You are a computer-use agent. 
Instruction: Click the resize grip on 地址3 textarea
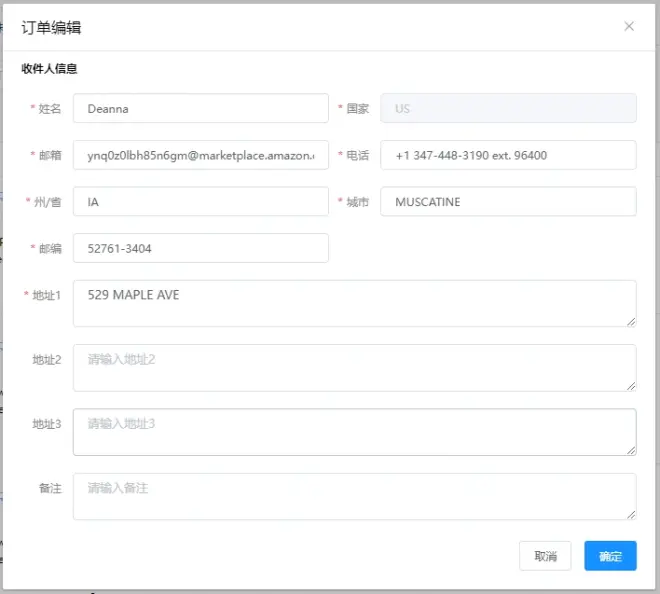click(631, 450)
